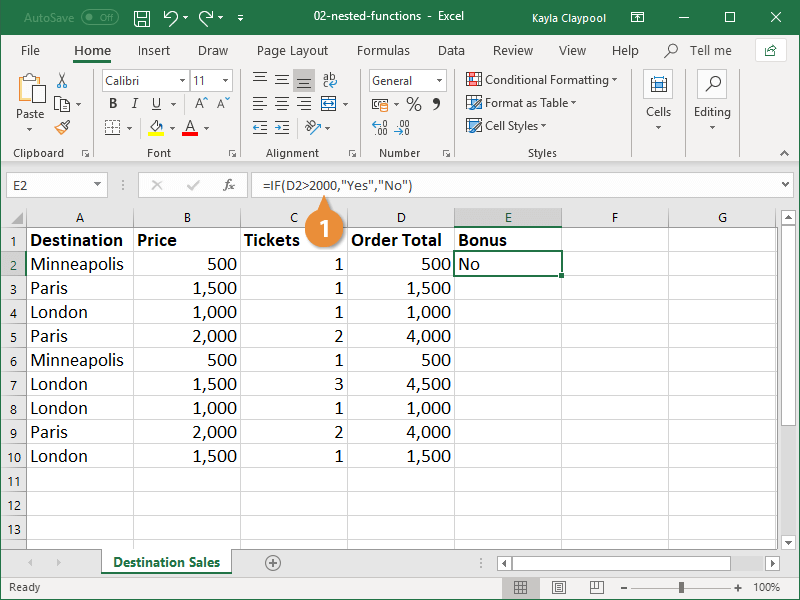Open the Fill Color dropdown arrow

click(170, 127)
